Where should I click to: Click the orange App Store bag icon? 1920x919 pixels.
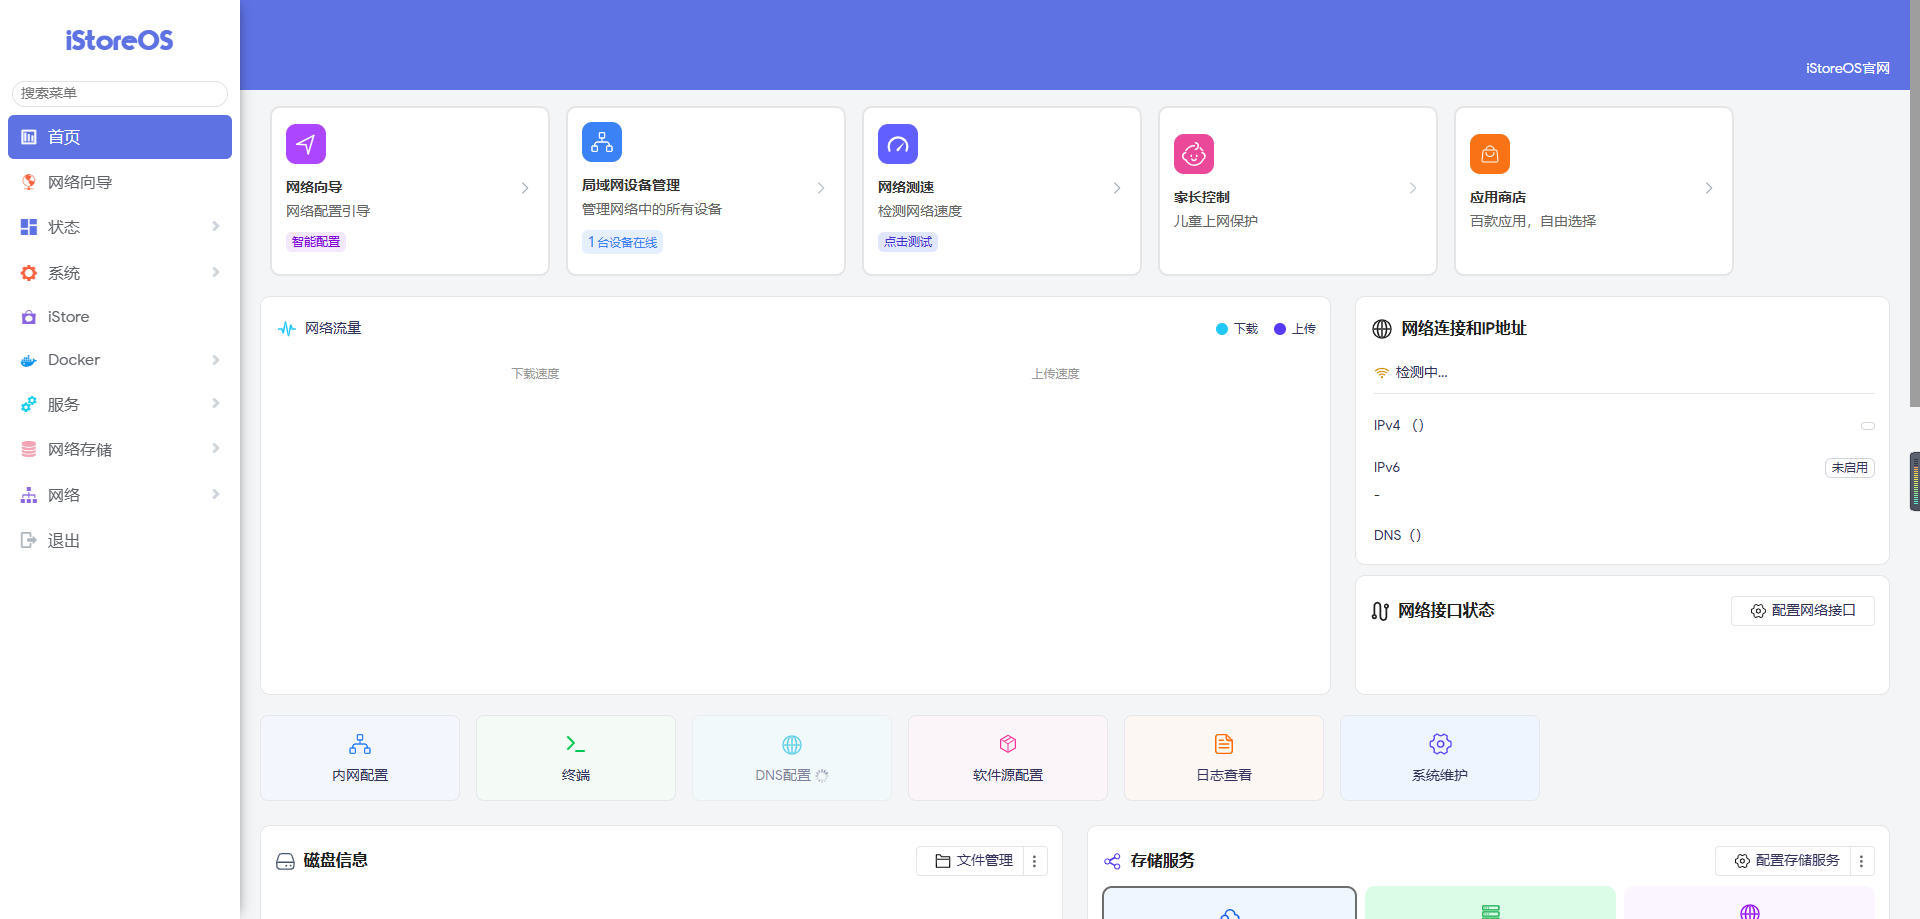coord(1490,154)
